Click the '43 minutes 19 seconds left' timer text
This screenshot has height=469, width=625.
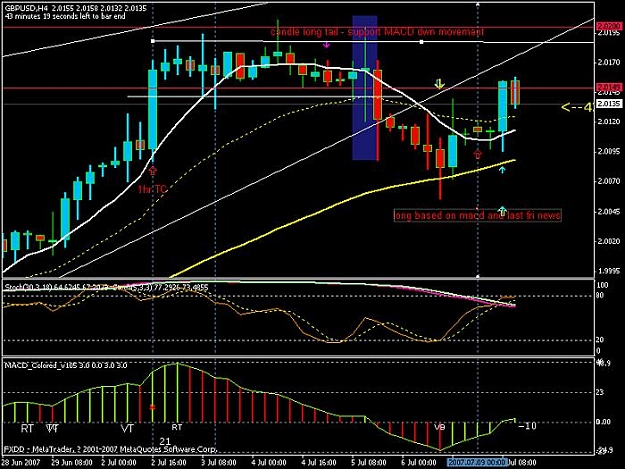pos(65,16)
